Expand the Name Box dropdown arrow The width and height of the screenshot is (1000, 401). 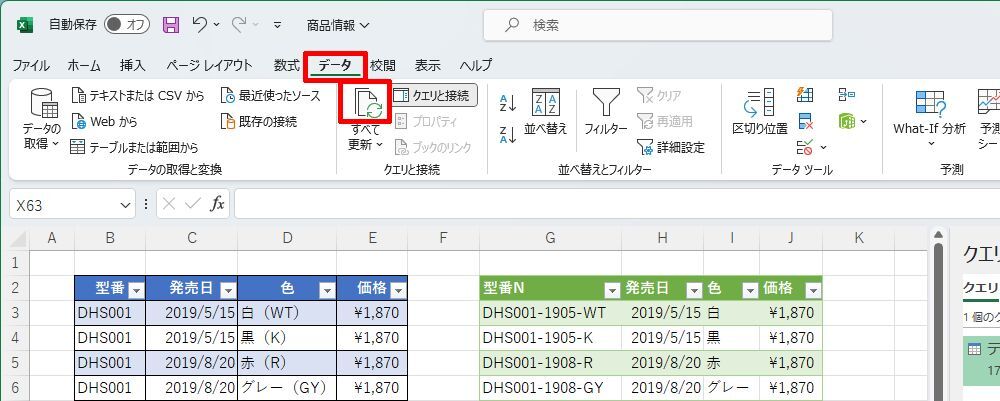[x=126, y=204]
